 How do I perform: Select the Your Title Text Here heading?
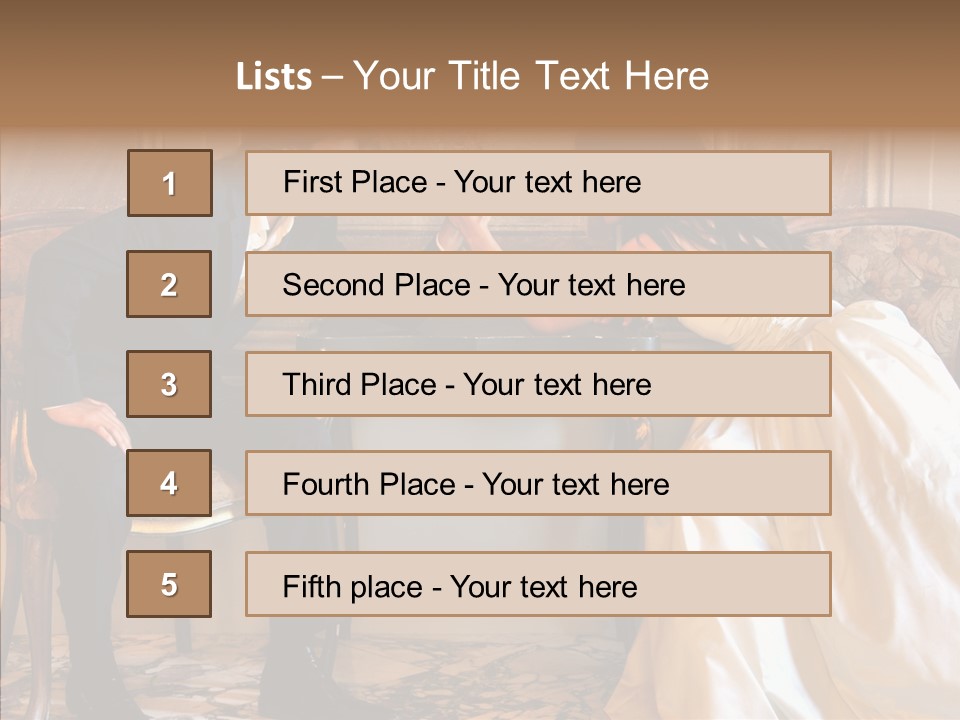click(x=531, y=77)
